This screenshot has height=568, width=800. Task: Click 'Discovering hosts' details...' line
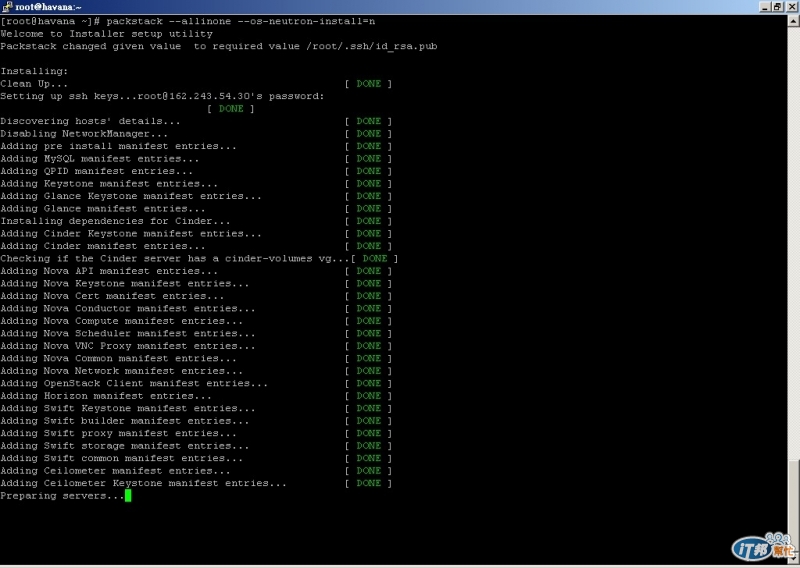90,121
